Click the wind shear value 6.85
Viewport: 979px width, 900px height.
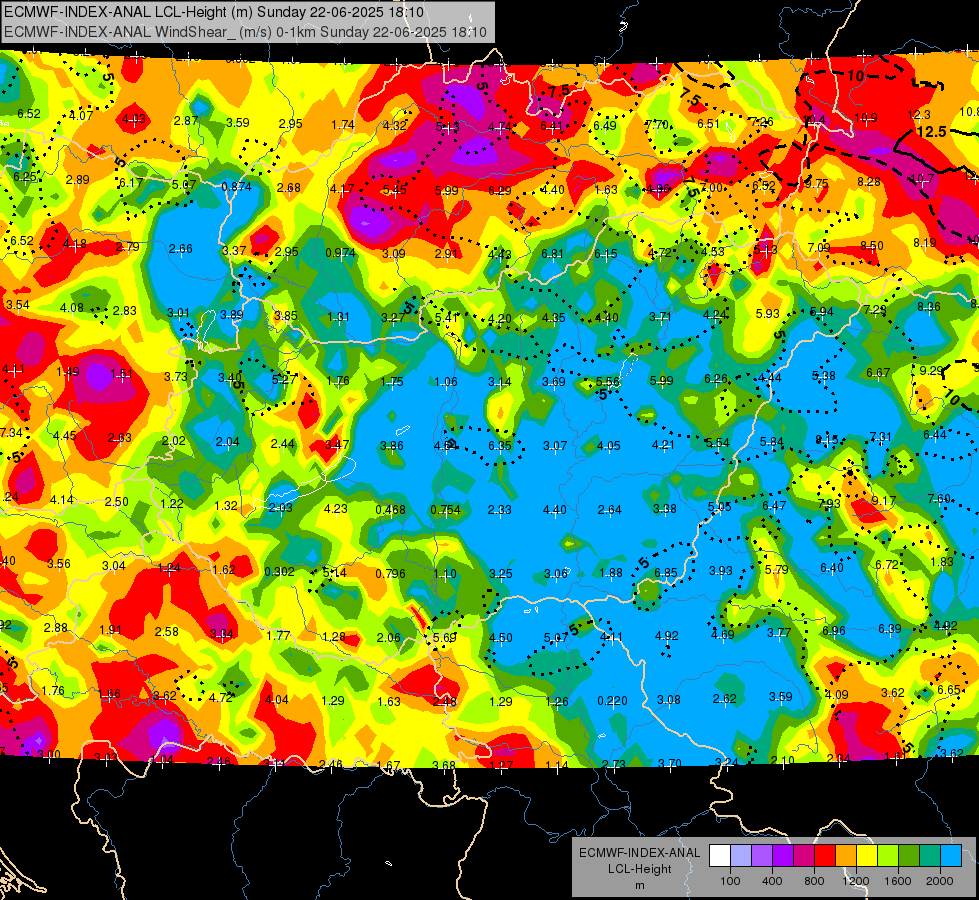666,572
